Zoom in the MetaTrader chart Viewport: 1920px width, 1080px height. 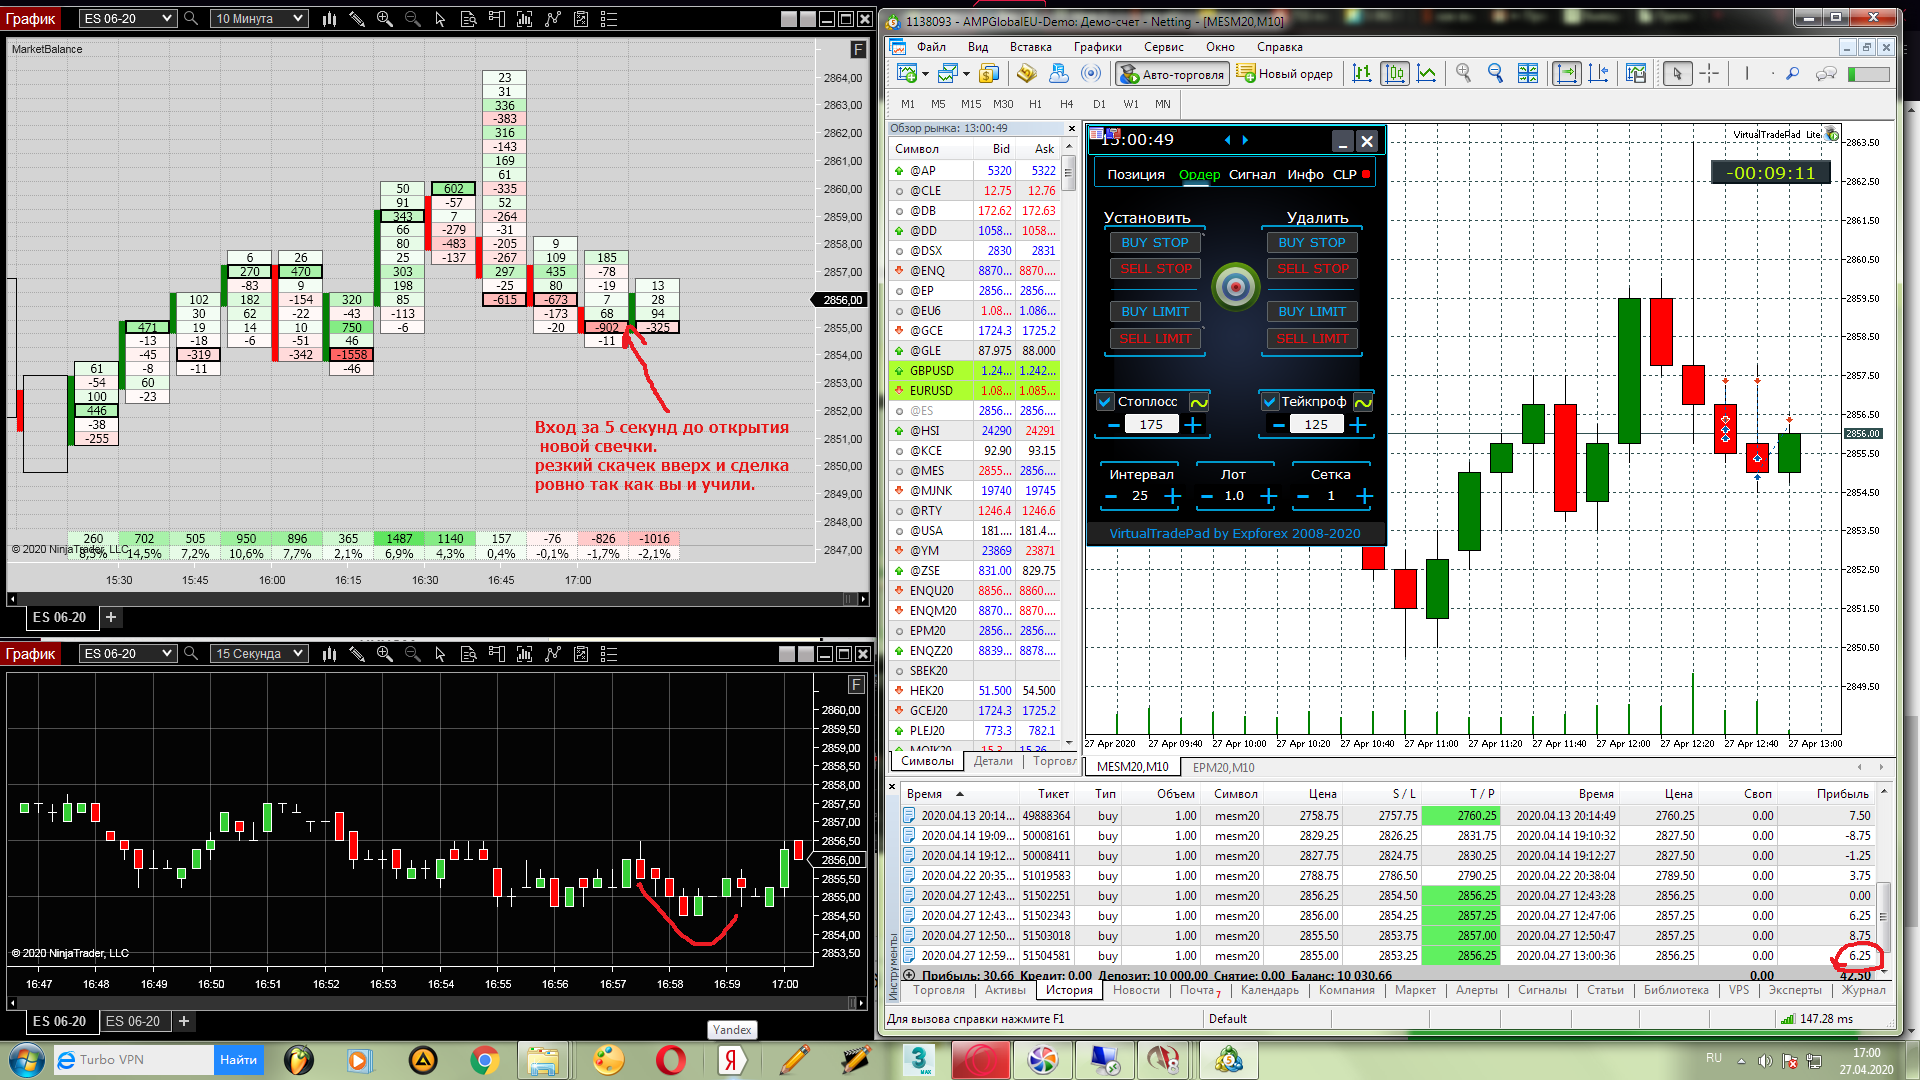click(1463, 73)
